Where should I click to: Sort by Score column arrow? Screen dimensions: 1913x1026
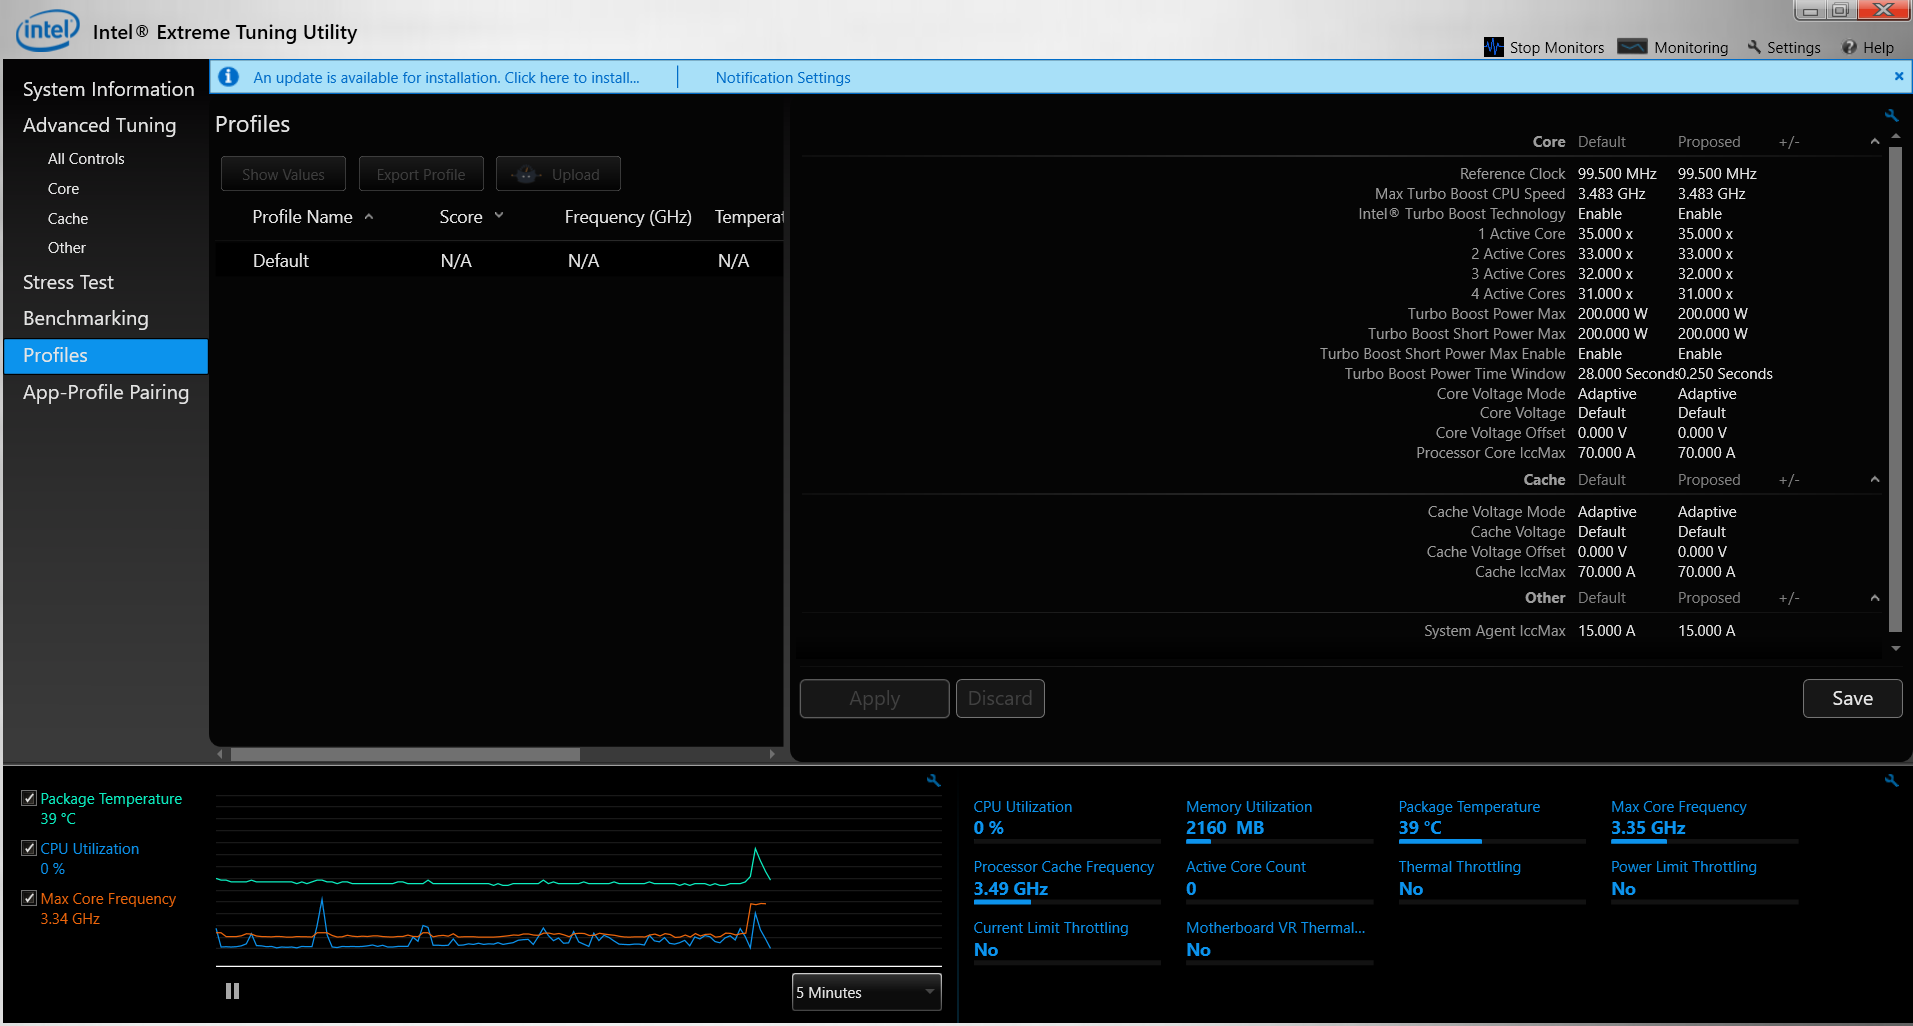[499, 216]
